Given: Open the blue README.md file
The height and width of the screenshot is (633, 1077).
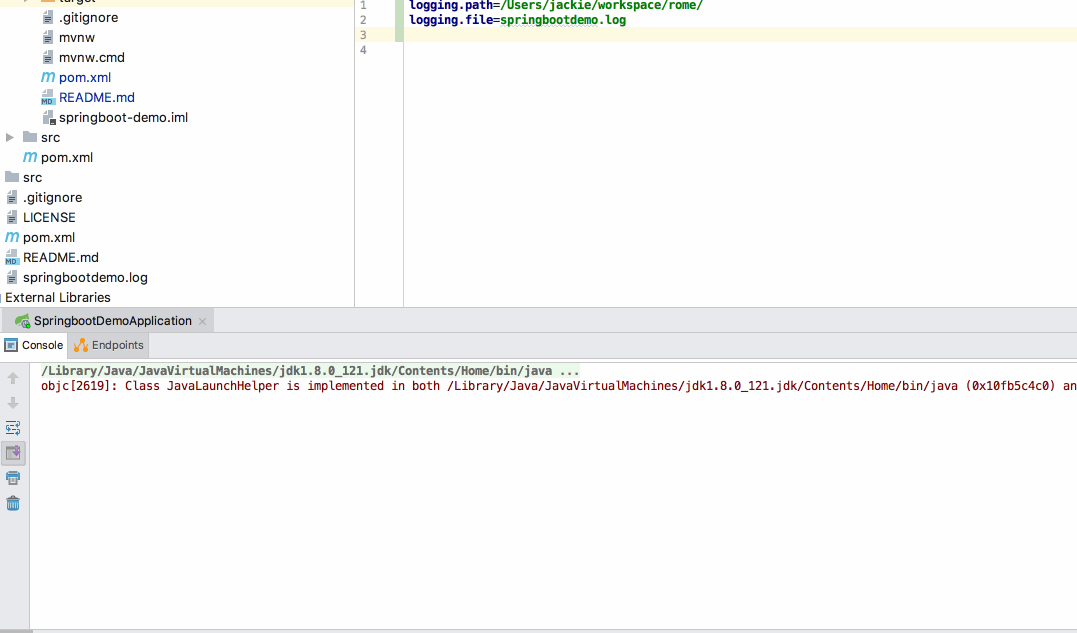Looking at the screenshot, I should tap(96, 97).
